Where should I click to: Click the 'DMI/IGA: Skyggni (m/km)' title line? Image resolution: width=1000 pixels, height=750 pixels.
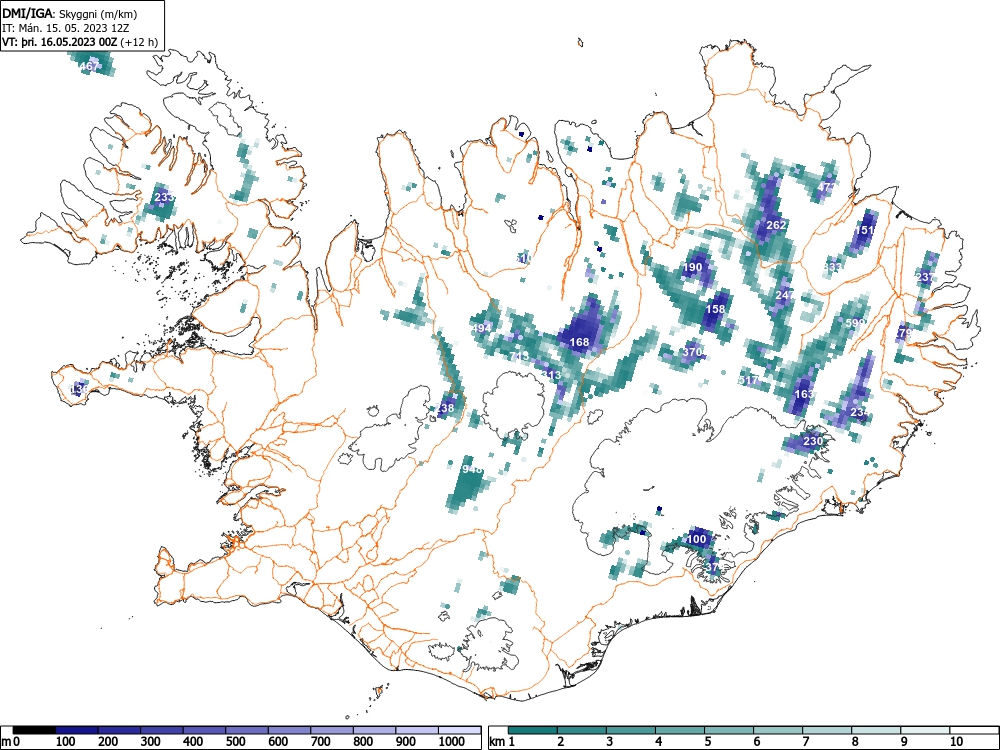tap(70, 13)
